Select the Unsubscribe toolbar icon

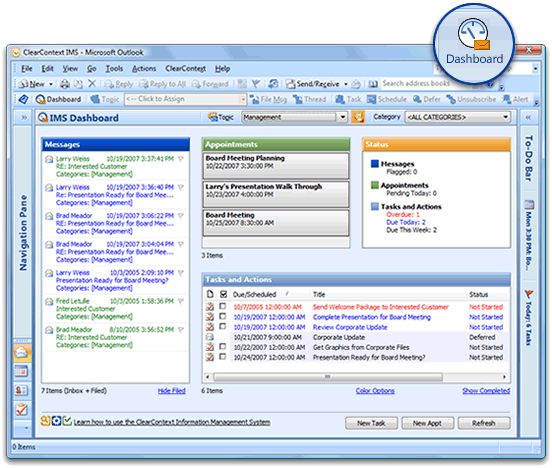coord(471,99)
